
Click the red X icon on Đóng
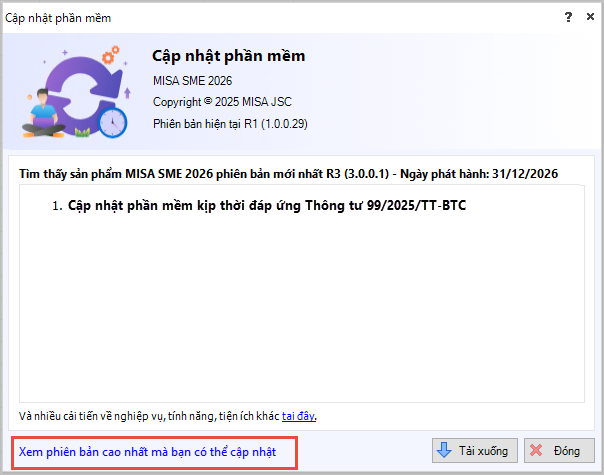[x=536, y=450]
